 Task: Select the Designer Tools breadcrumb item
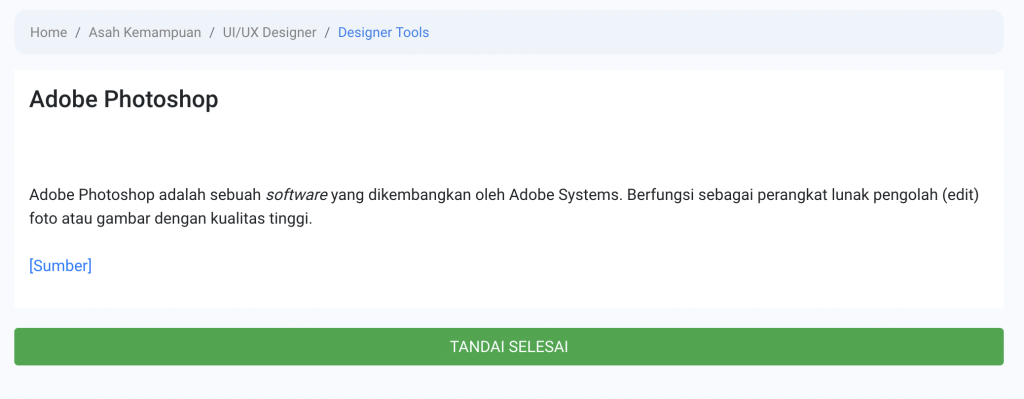tap(383, 32)
